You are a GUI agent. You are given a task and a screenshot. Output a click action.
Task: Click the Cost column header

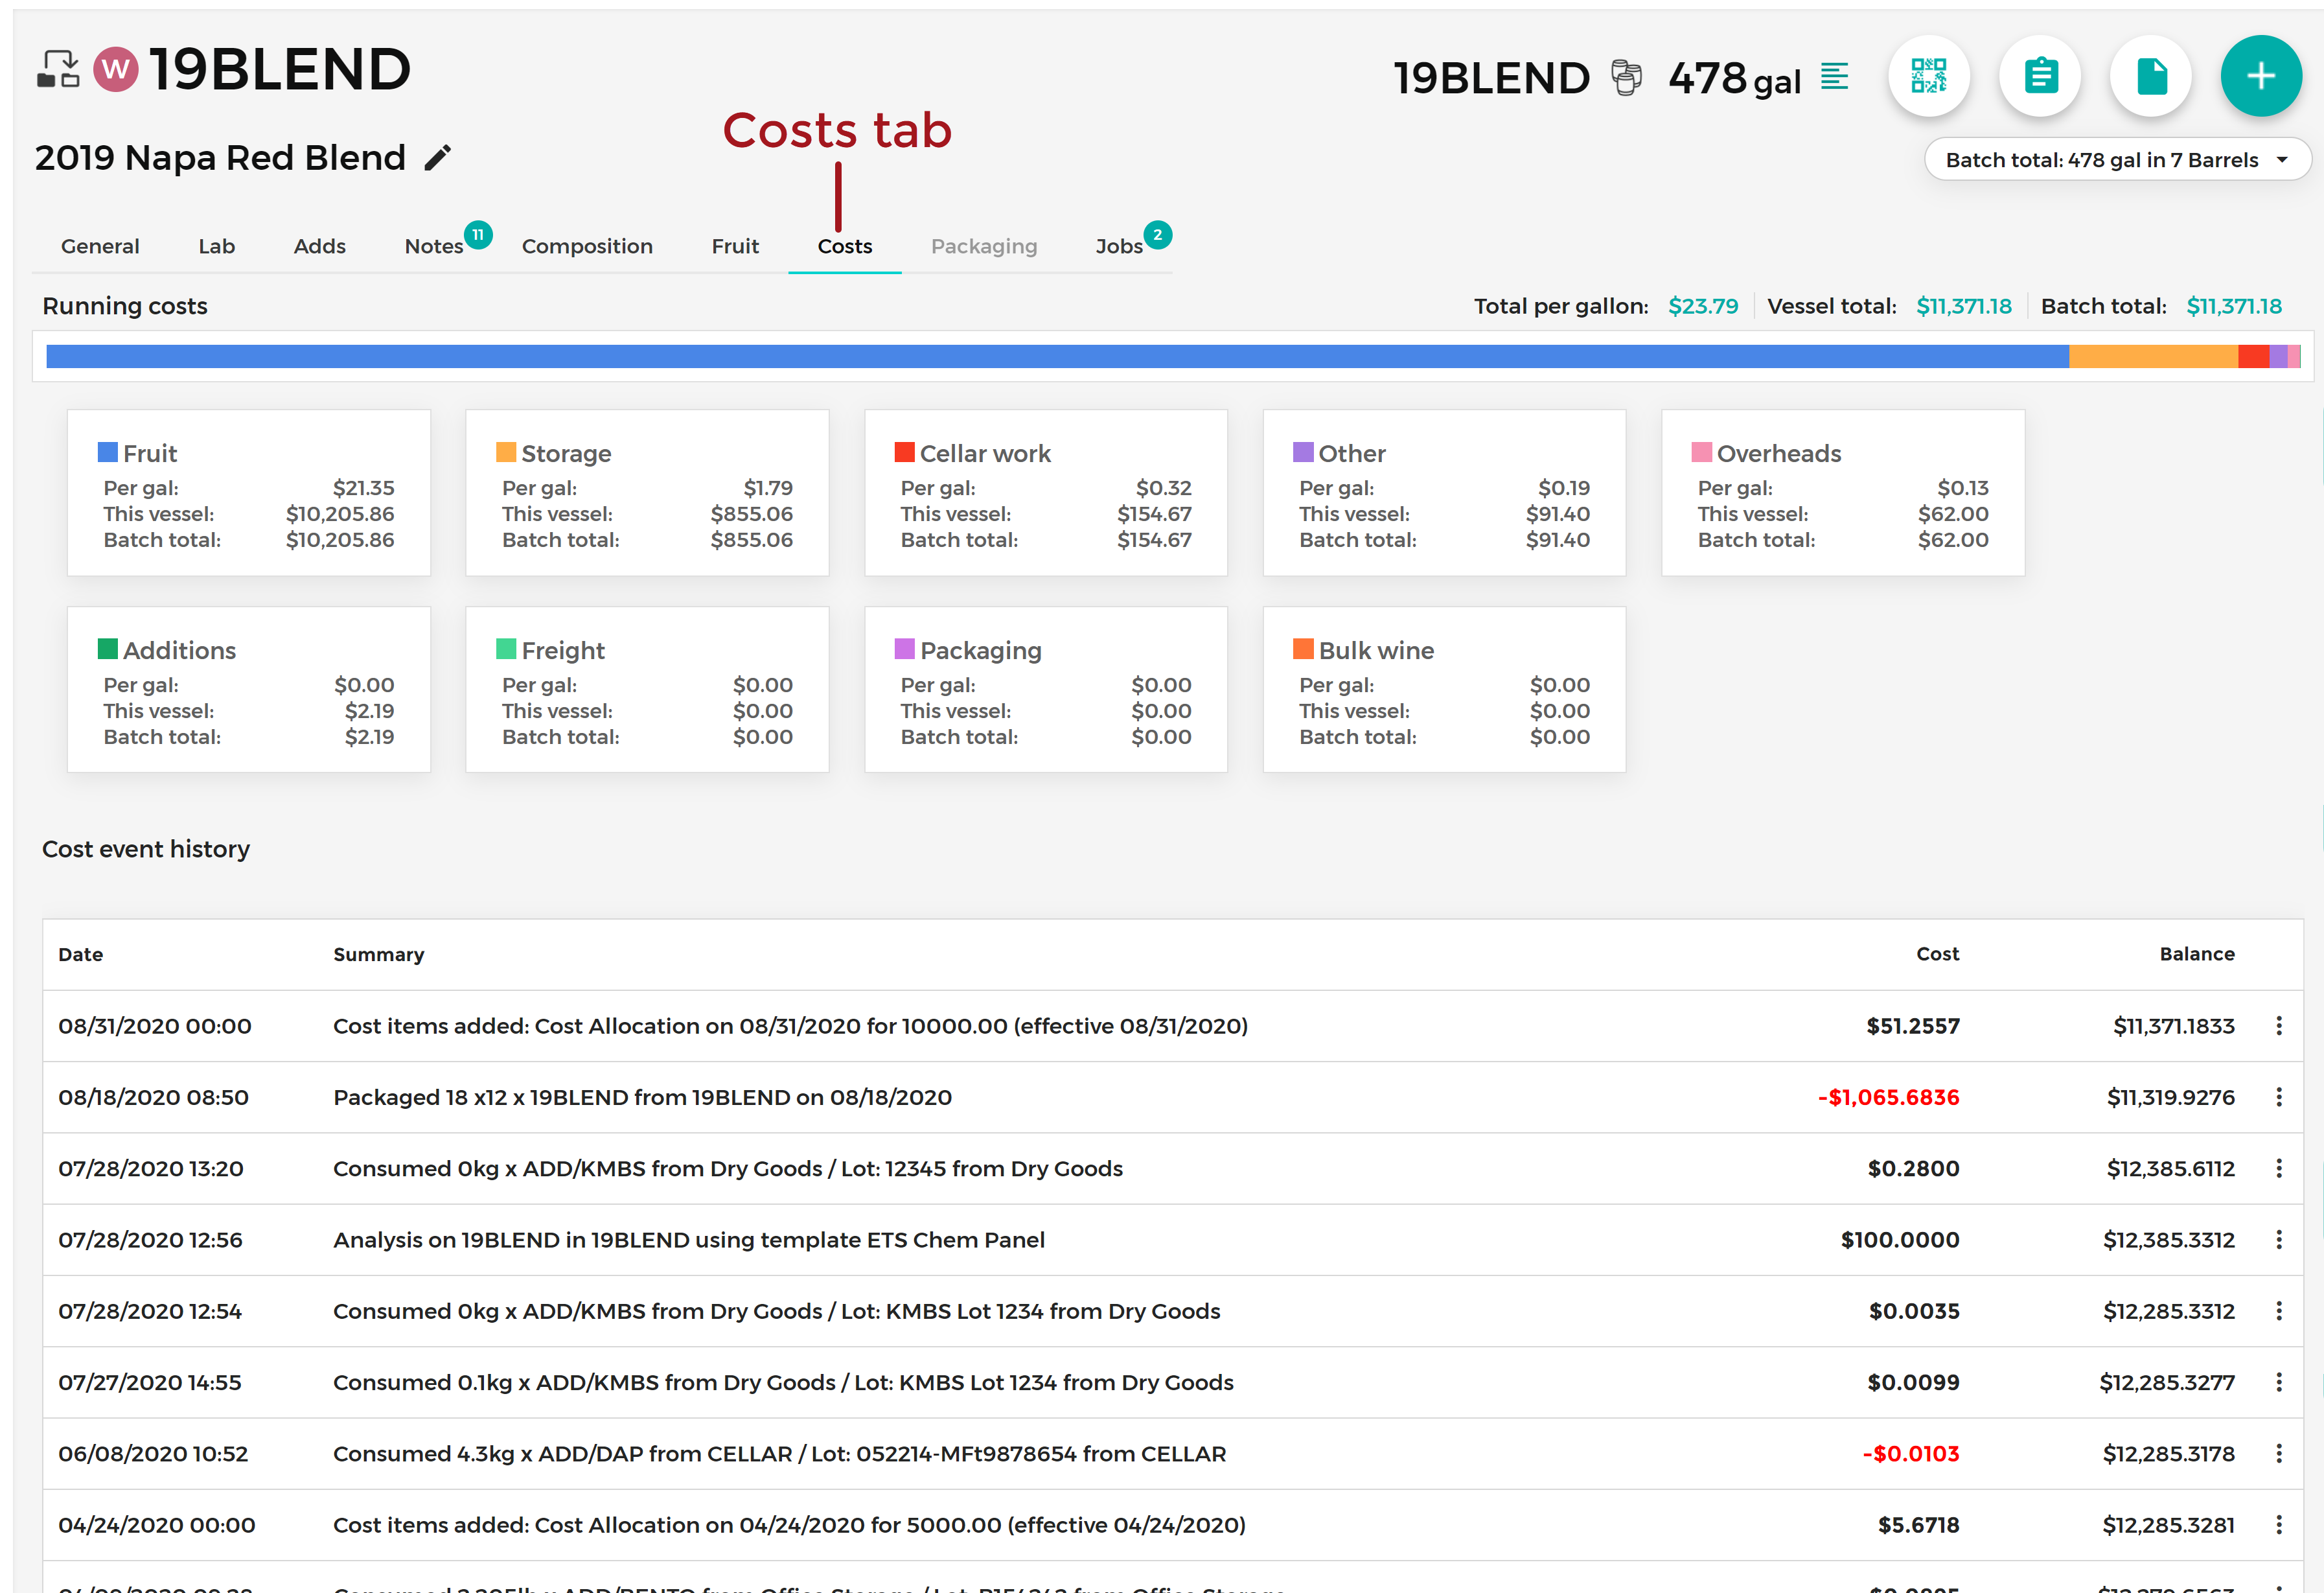point(1938,954)
